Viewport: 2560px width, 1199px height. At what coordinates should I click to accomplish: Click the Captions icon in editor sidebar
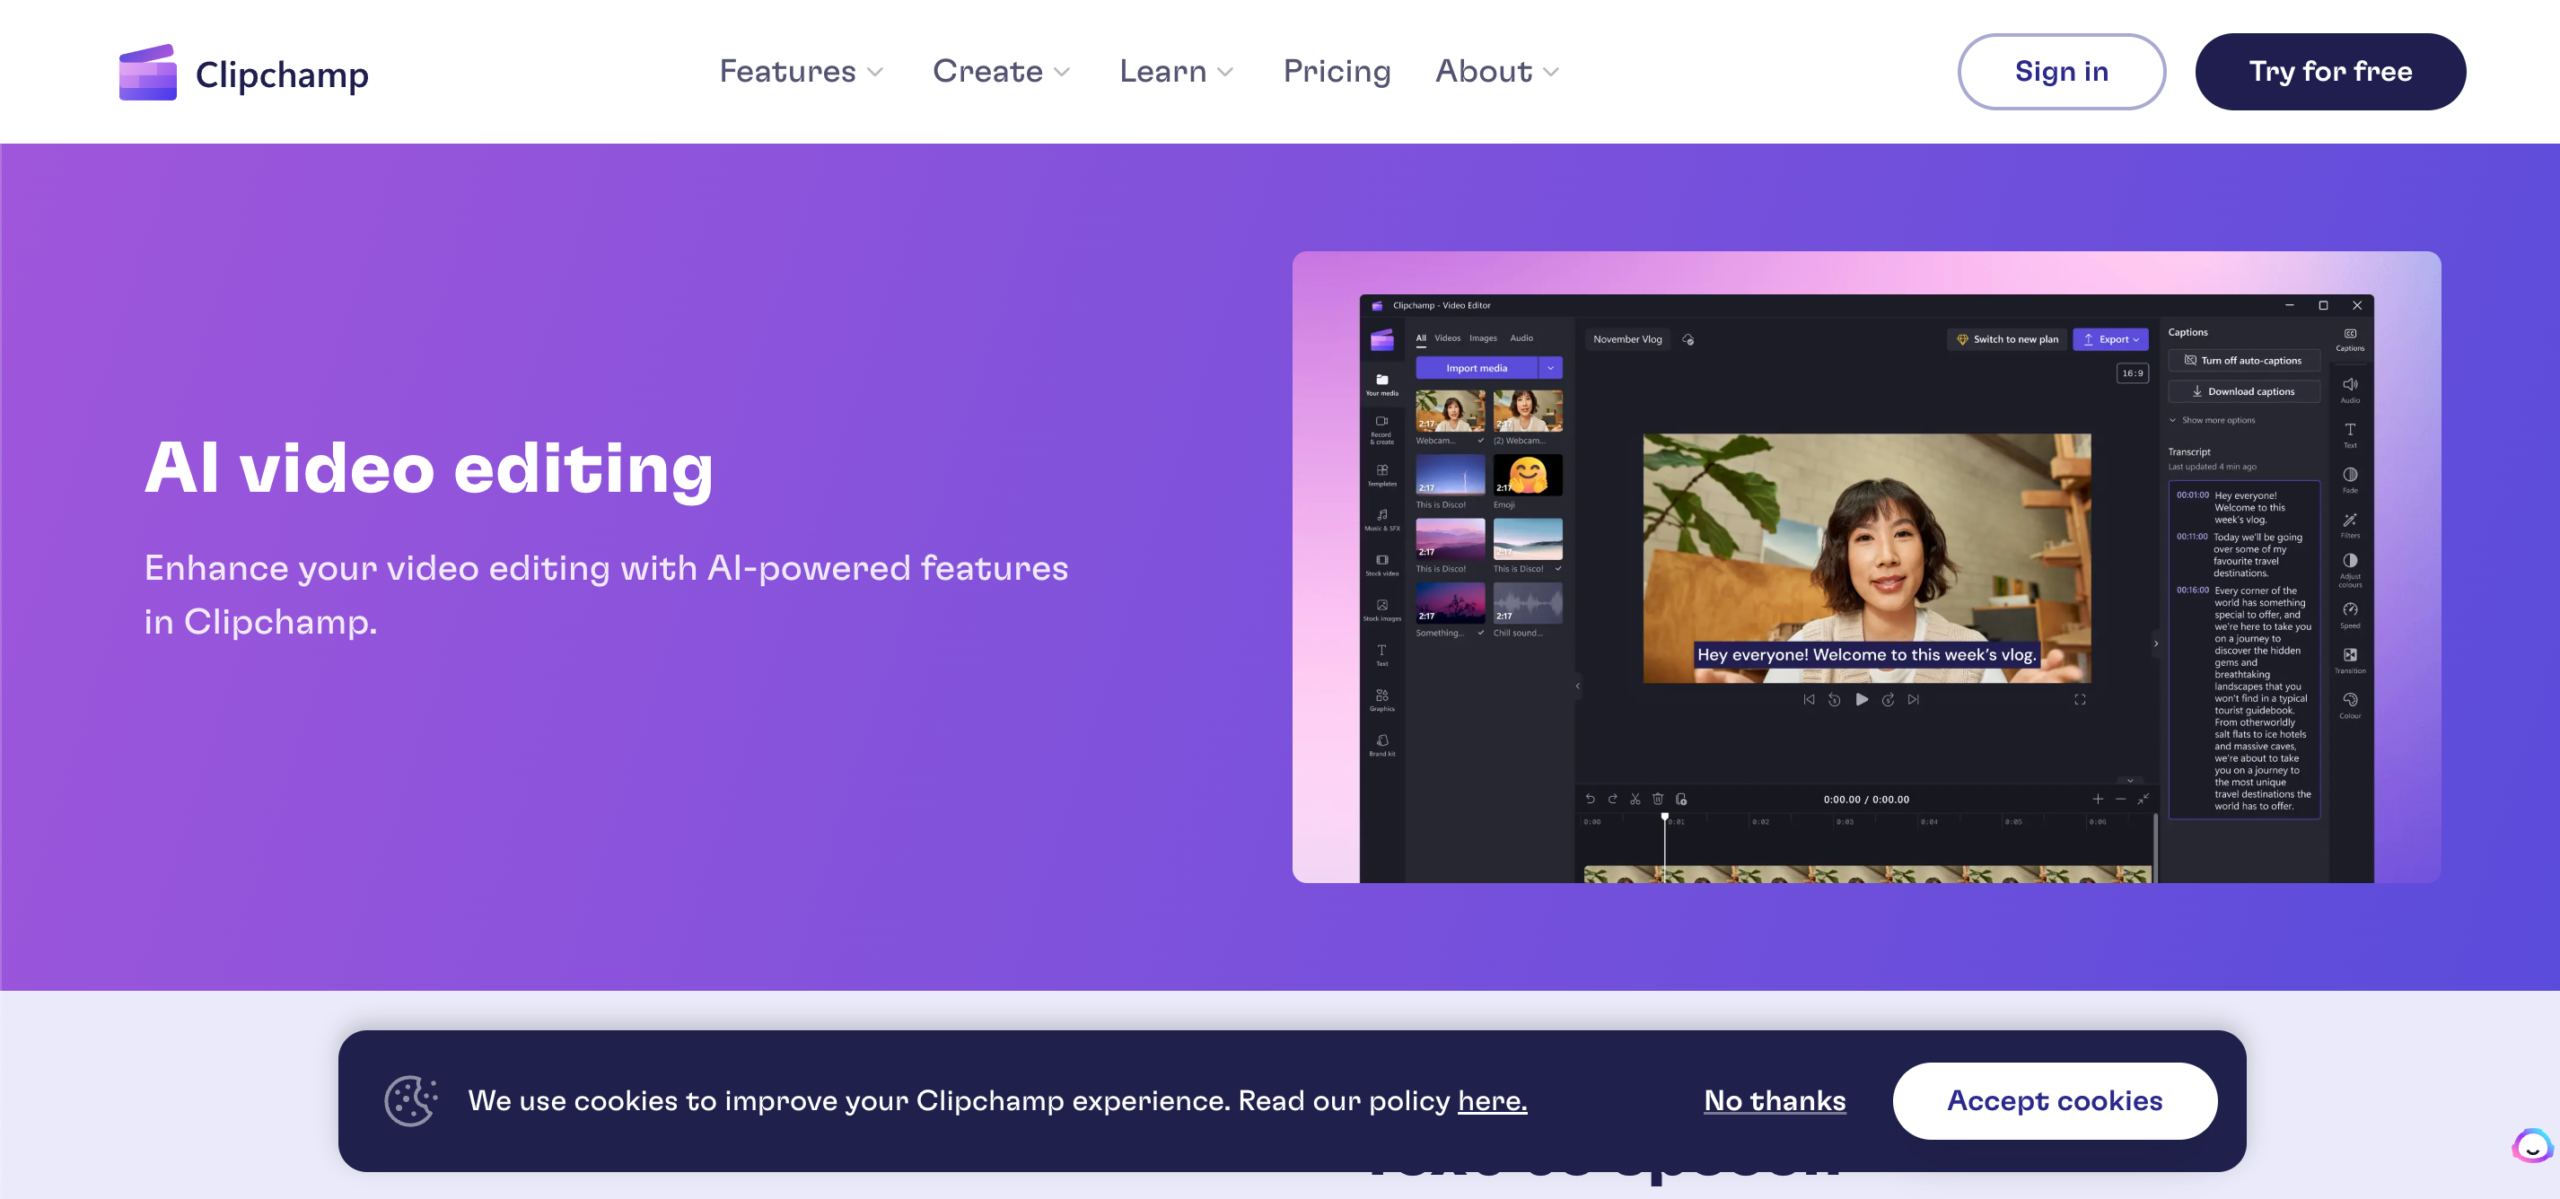pos(2350,338)
